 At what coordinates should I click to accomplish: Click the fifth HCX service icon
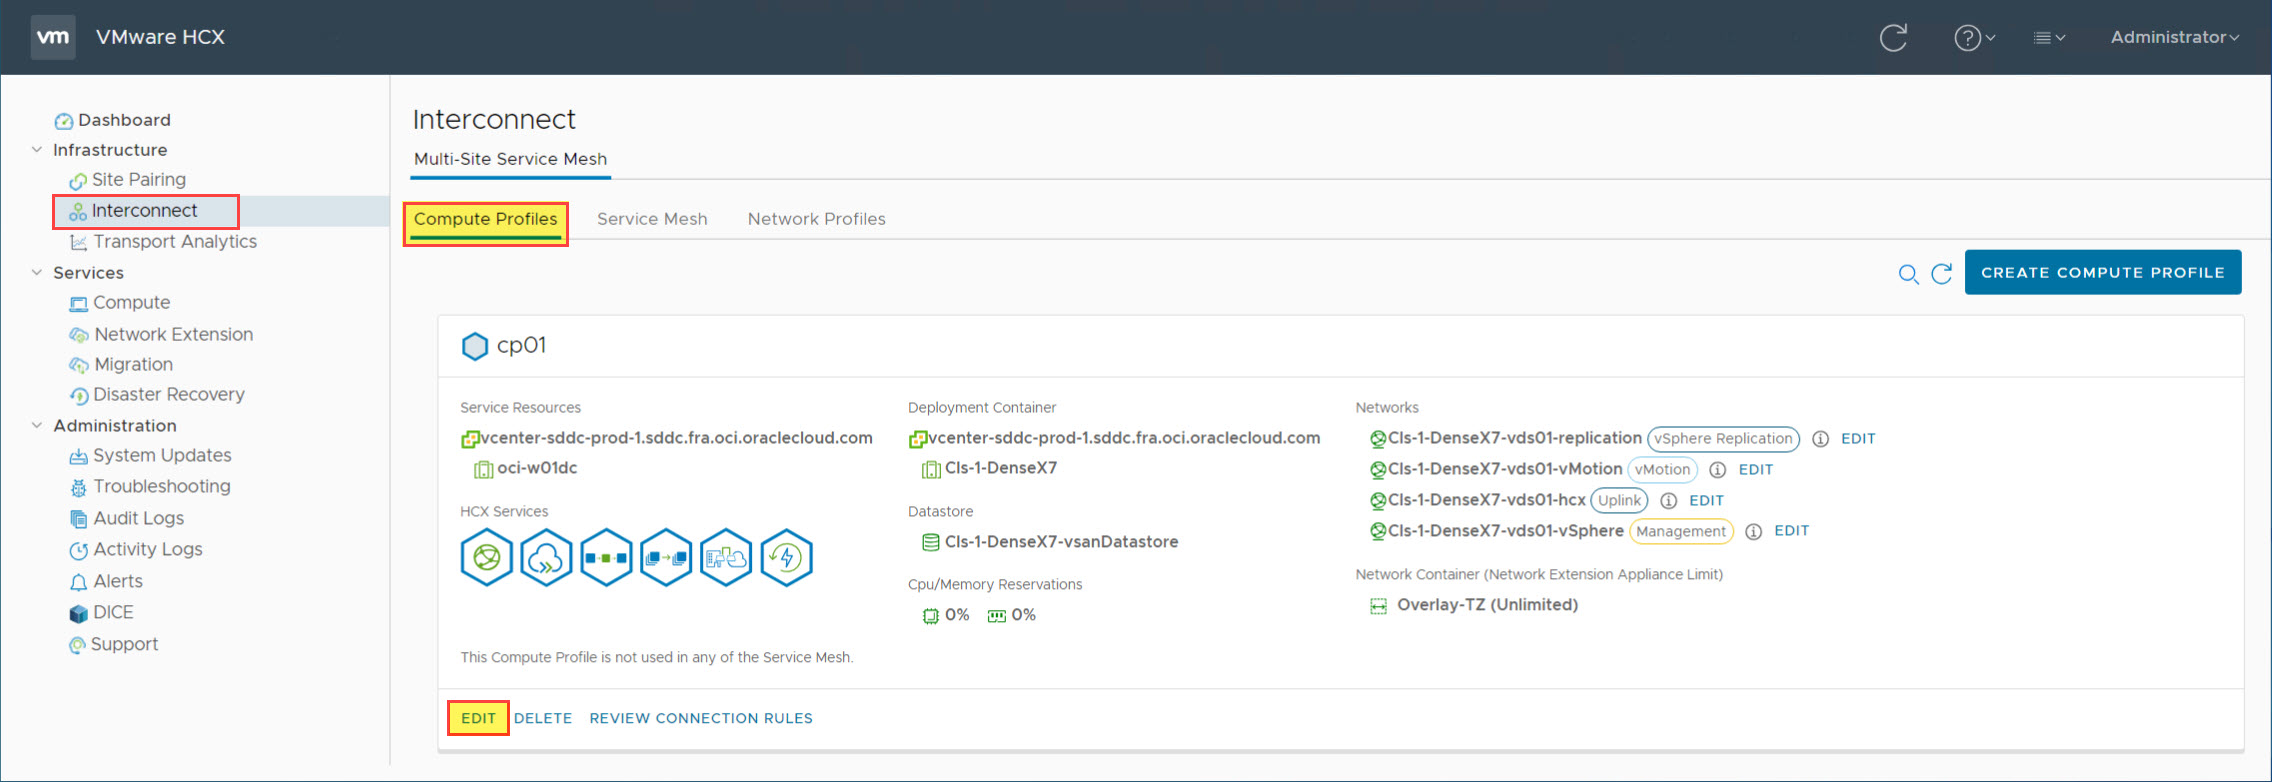[x=726, y=557]
